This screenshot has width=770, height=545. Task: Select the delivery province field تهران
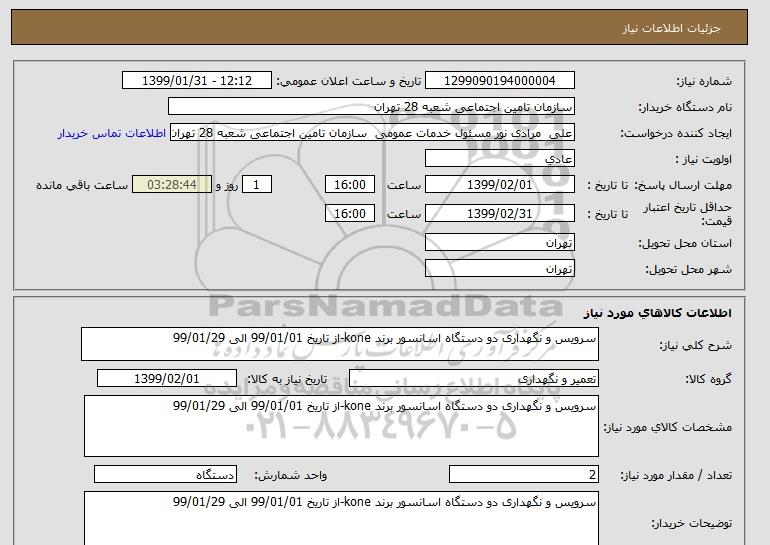(499, 243)
